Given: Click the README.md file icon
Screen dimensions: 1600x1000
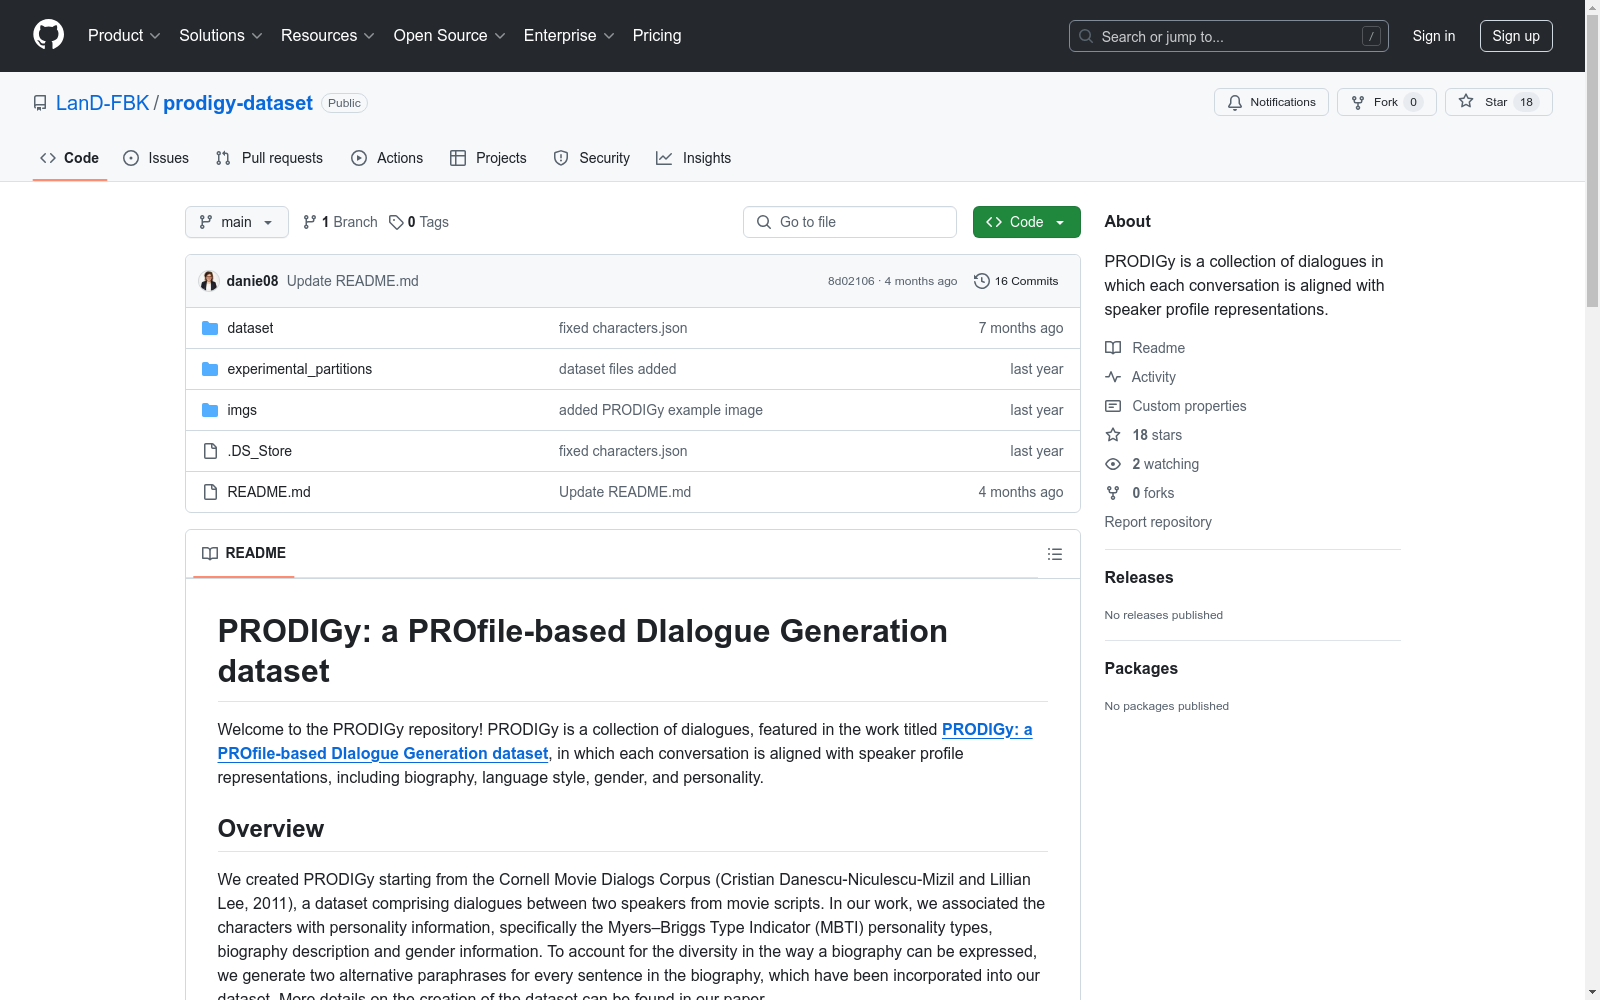Looking at the screenshot, I should click(210, 492).
